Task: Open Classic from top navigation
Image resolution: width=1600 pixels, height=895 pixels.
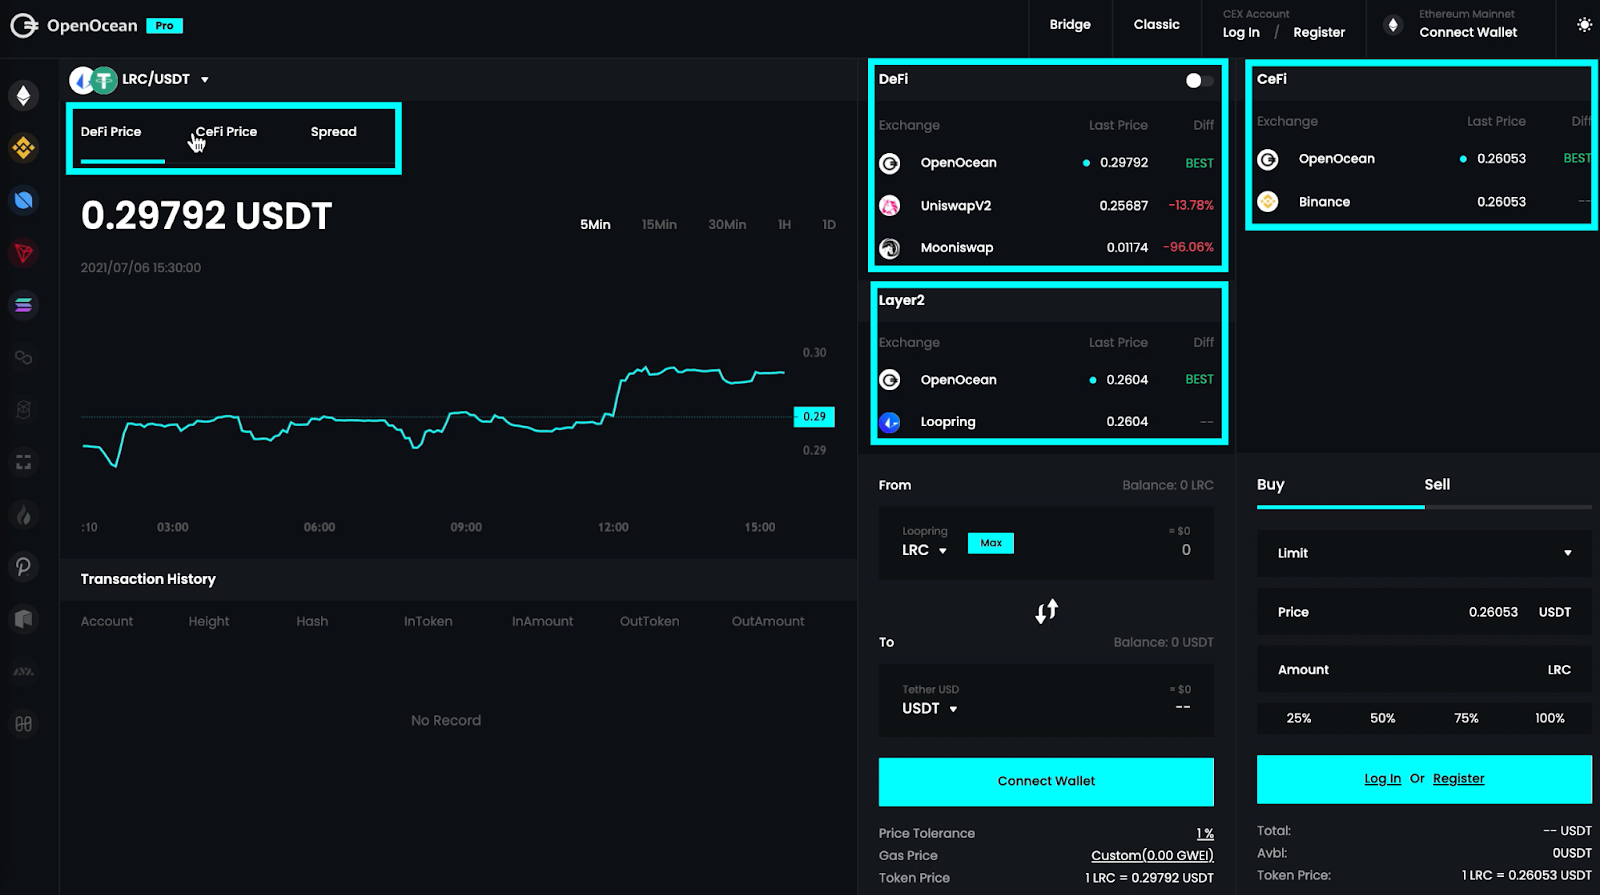Action: 1157,25
